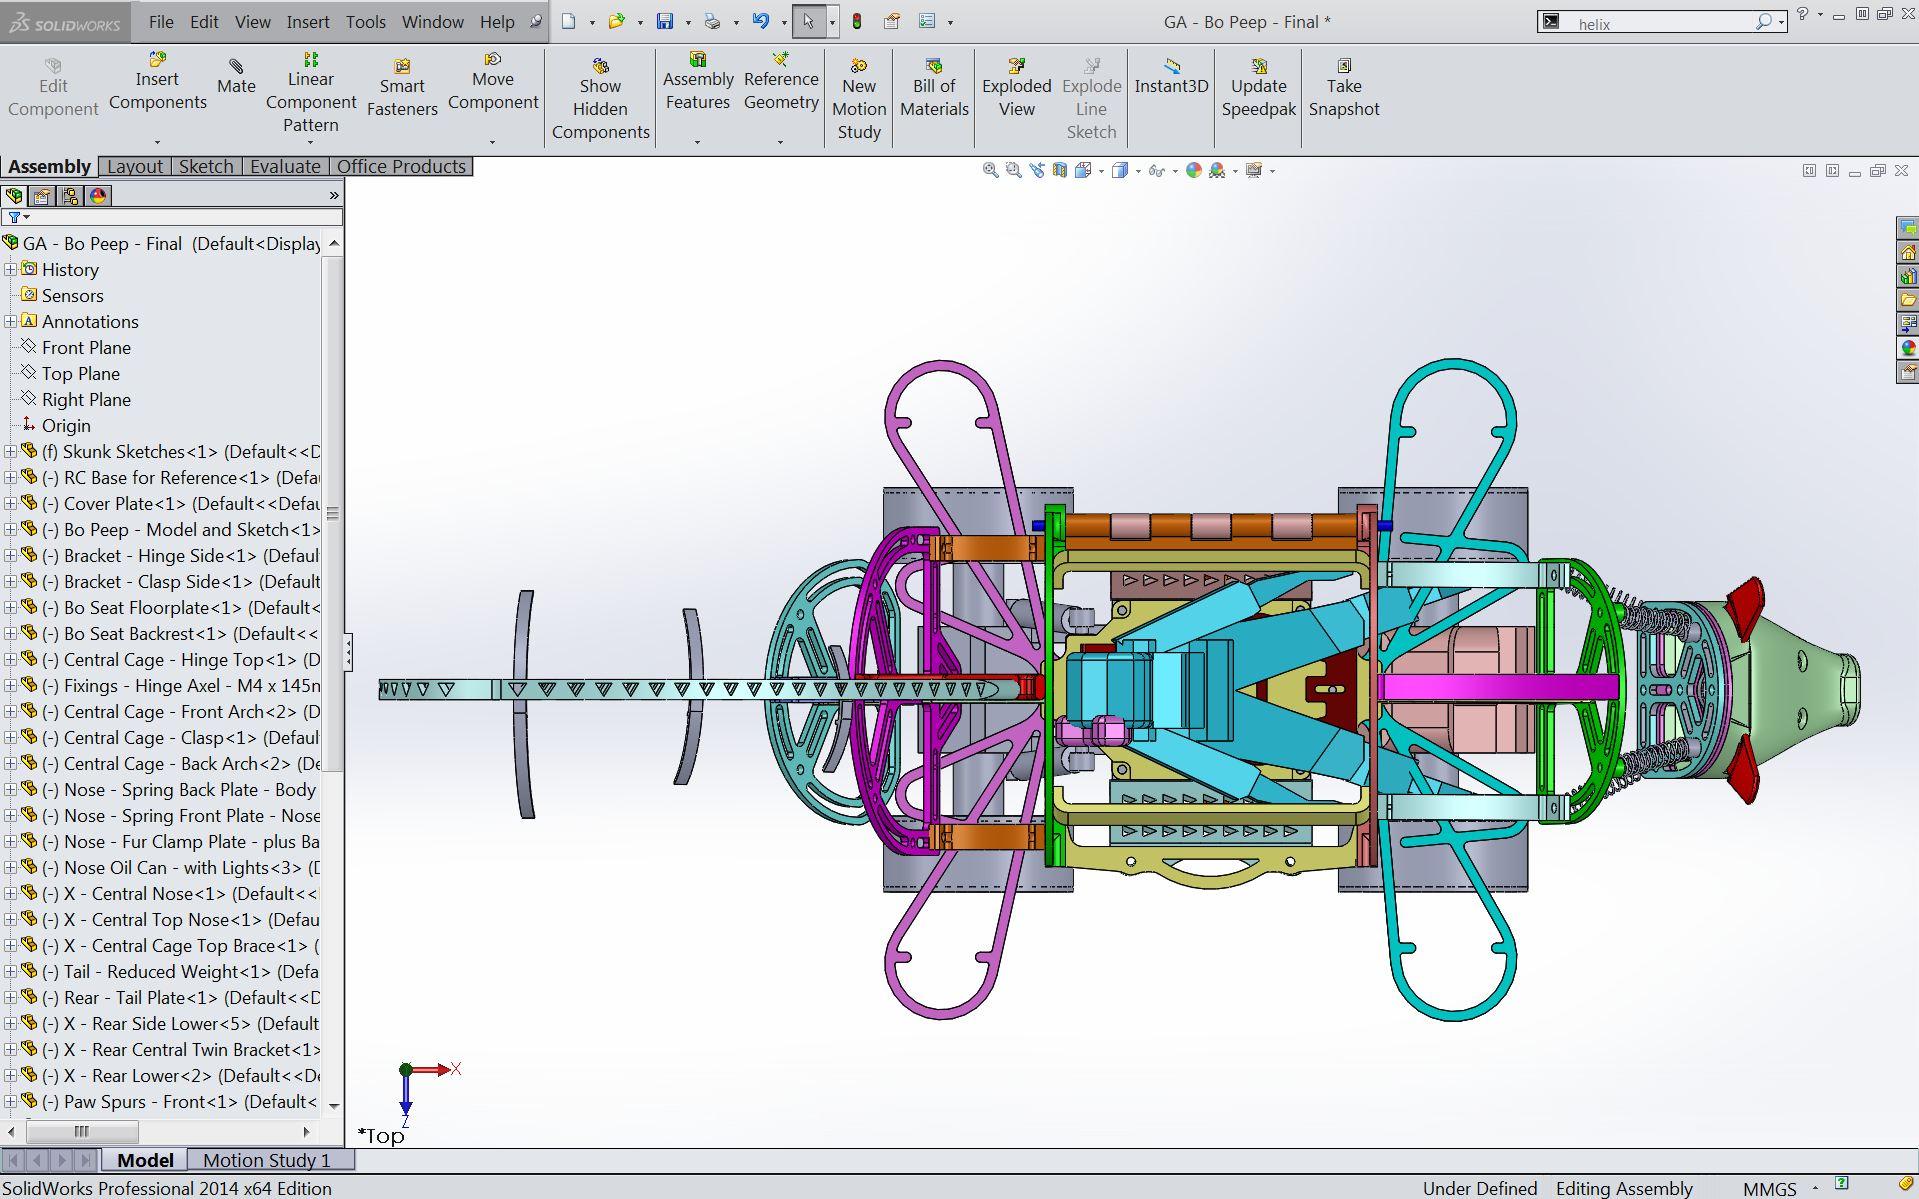Insert Bill of Materials

click(x=934, y=87)
